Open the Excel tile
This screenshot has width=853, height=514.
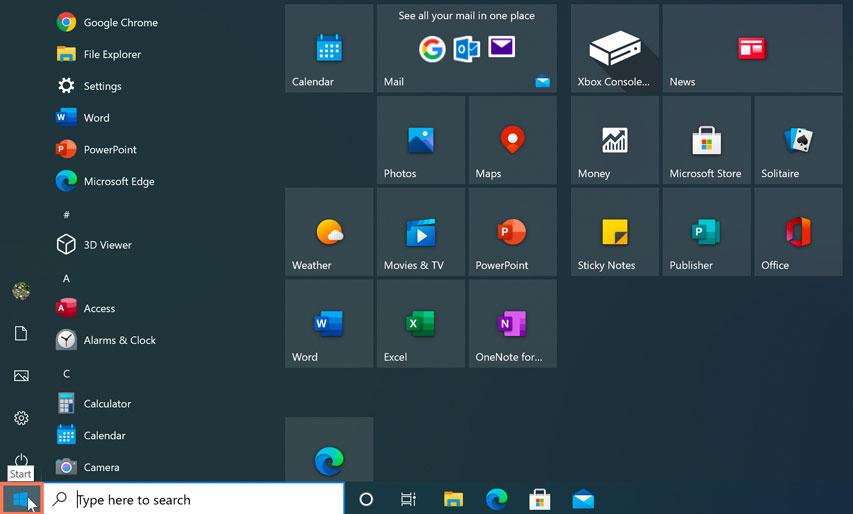click(421, 324)
